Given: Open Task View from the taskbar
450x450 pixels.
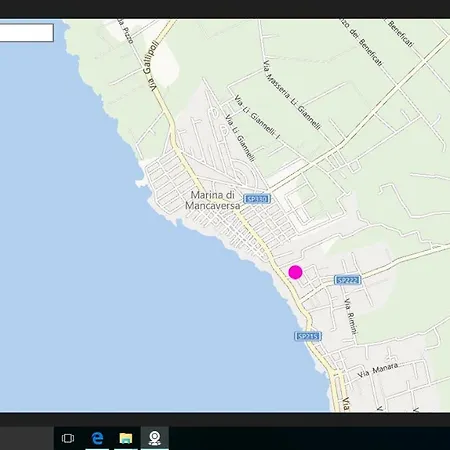Looking at the screenshot, I should pos(68,438).
